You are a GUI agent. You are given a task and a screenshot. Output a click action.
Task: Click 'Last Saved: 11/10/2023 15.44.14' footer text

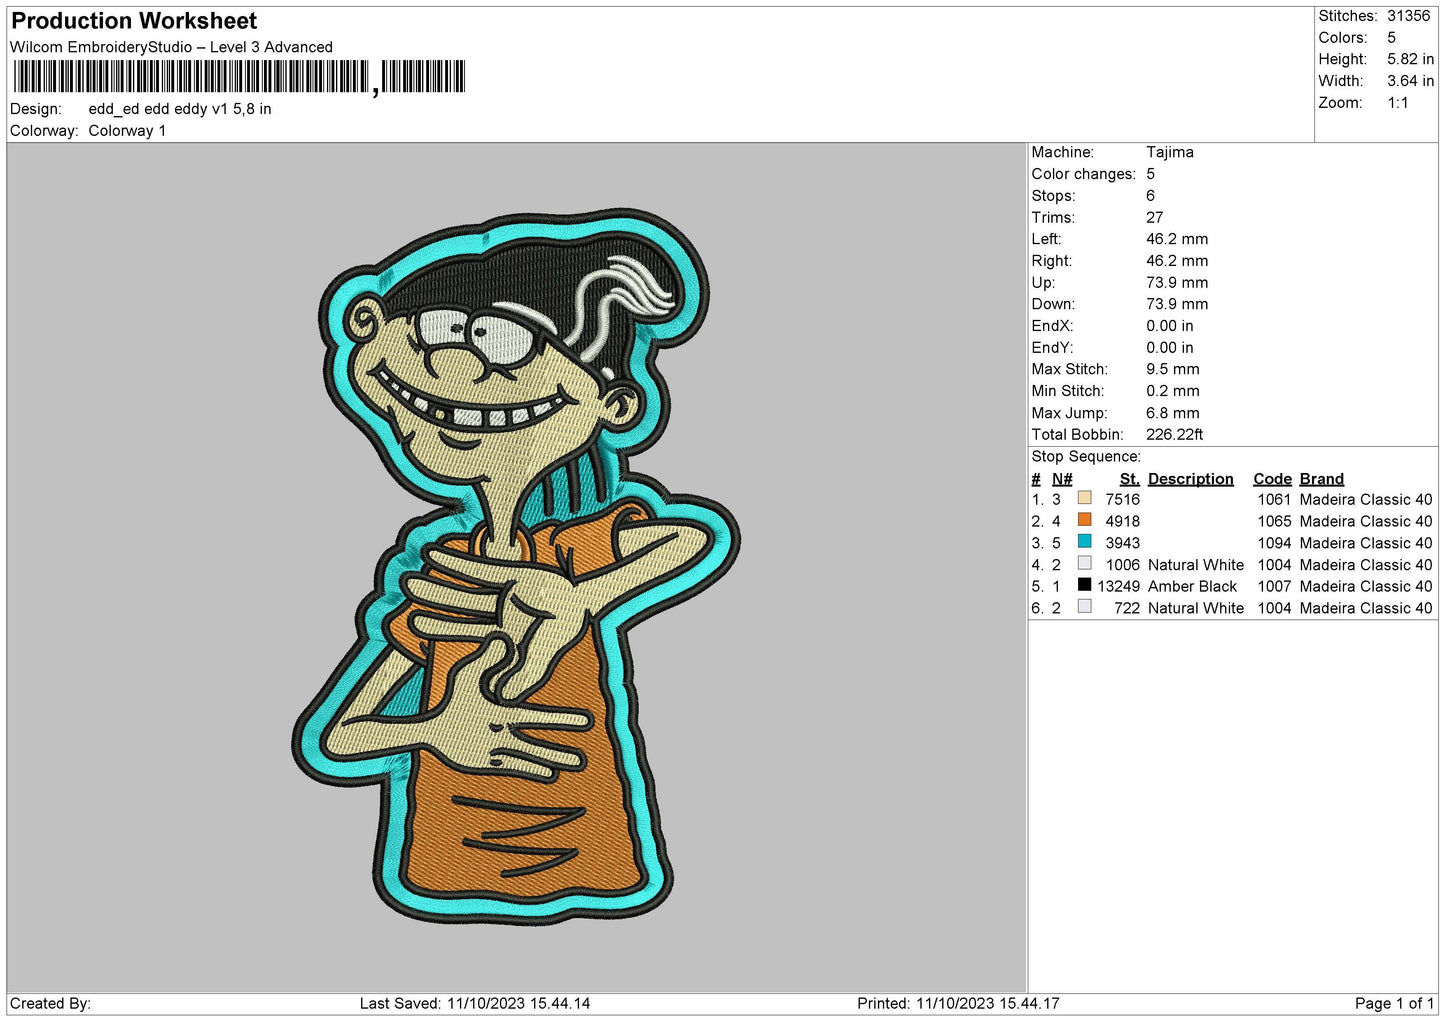pos(475,1004)
